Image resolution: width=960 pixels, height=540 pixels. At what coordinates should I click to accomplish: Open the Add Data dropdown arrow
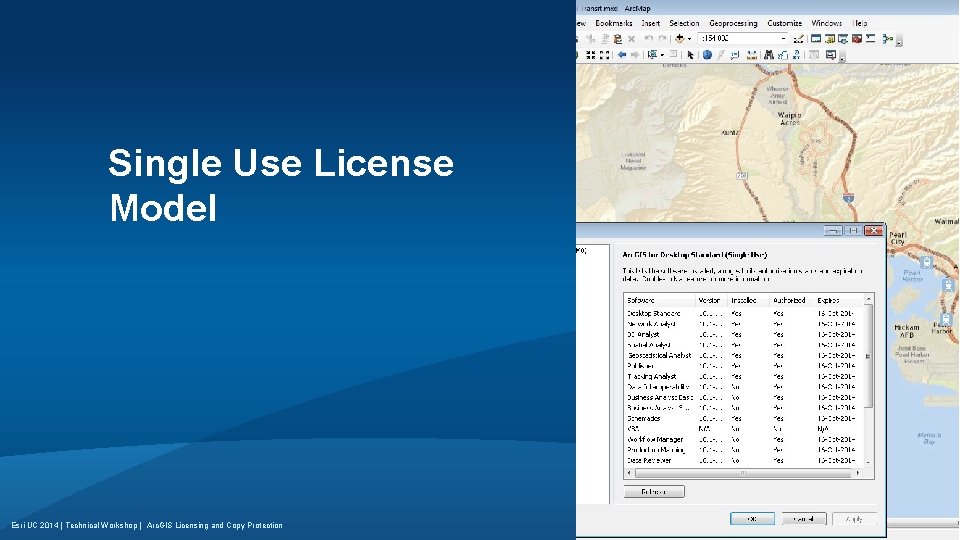(x=689, y=39)
